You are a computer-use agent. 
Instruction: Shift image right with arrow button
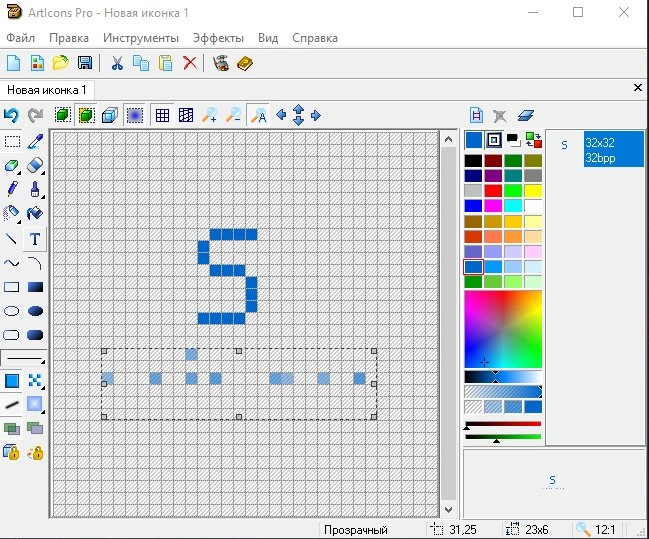pyautogui.click(x=315, y=115)
